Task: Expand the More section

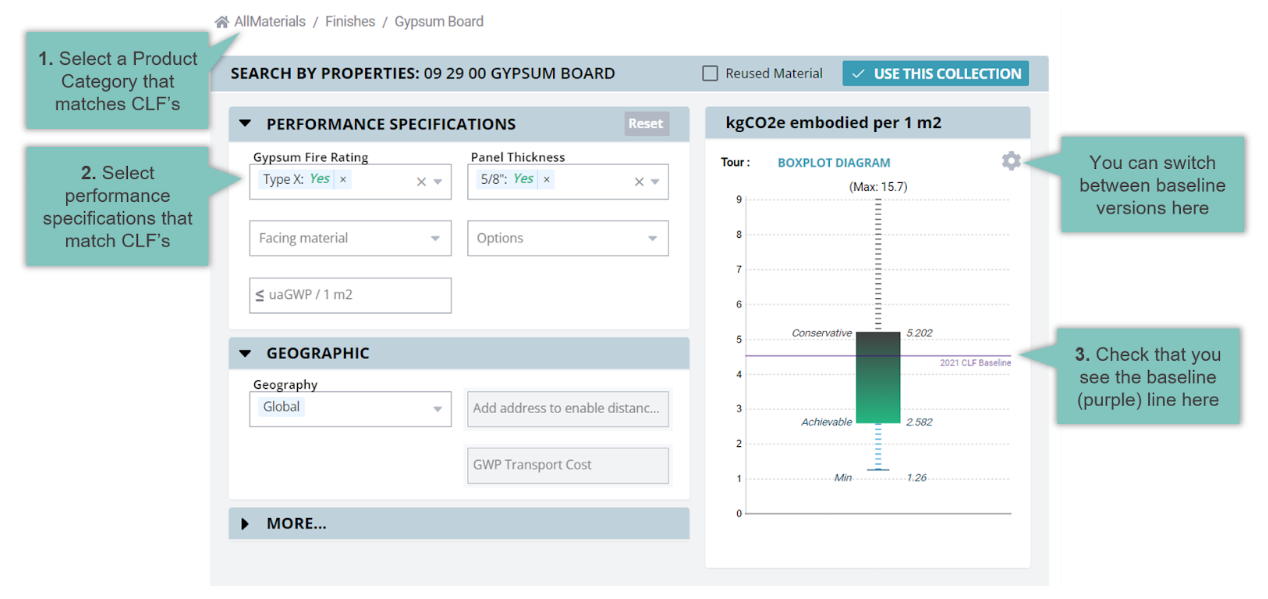Action: [x=246, y=524]
